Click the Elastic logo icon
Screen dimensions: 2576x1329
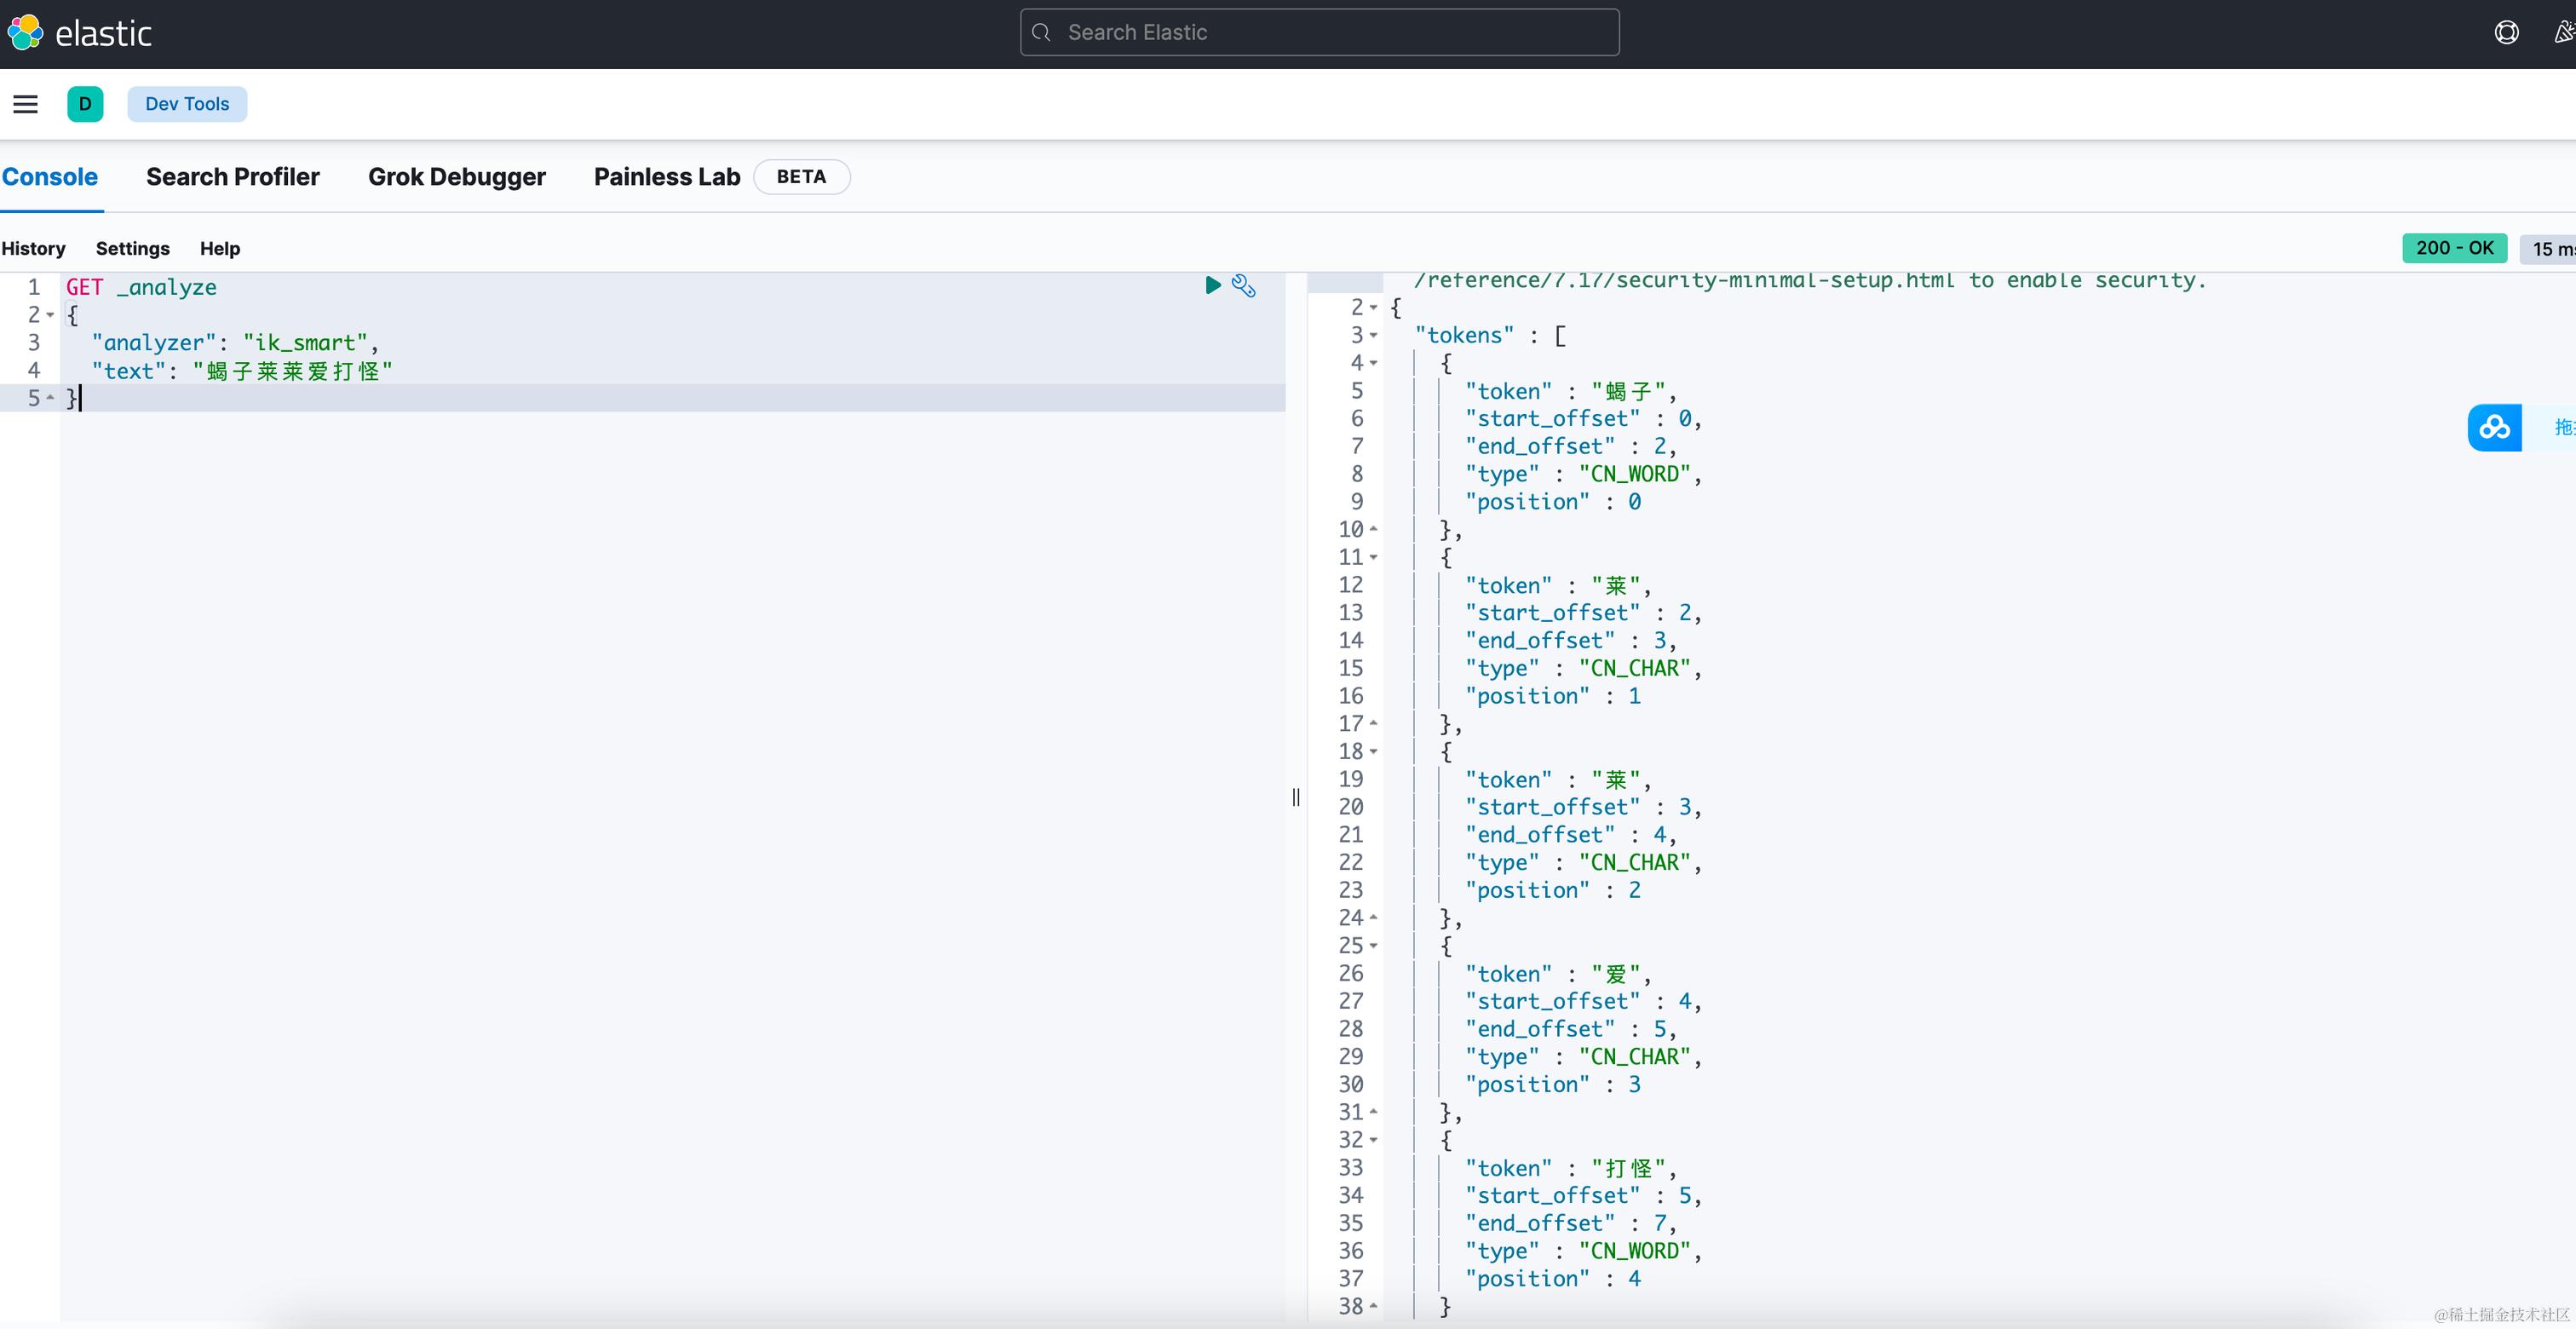(26, 33)
